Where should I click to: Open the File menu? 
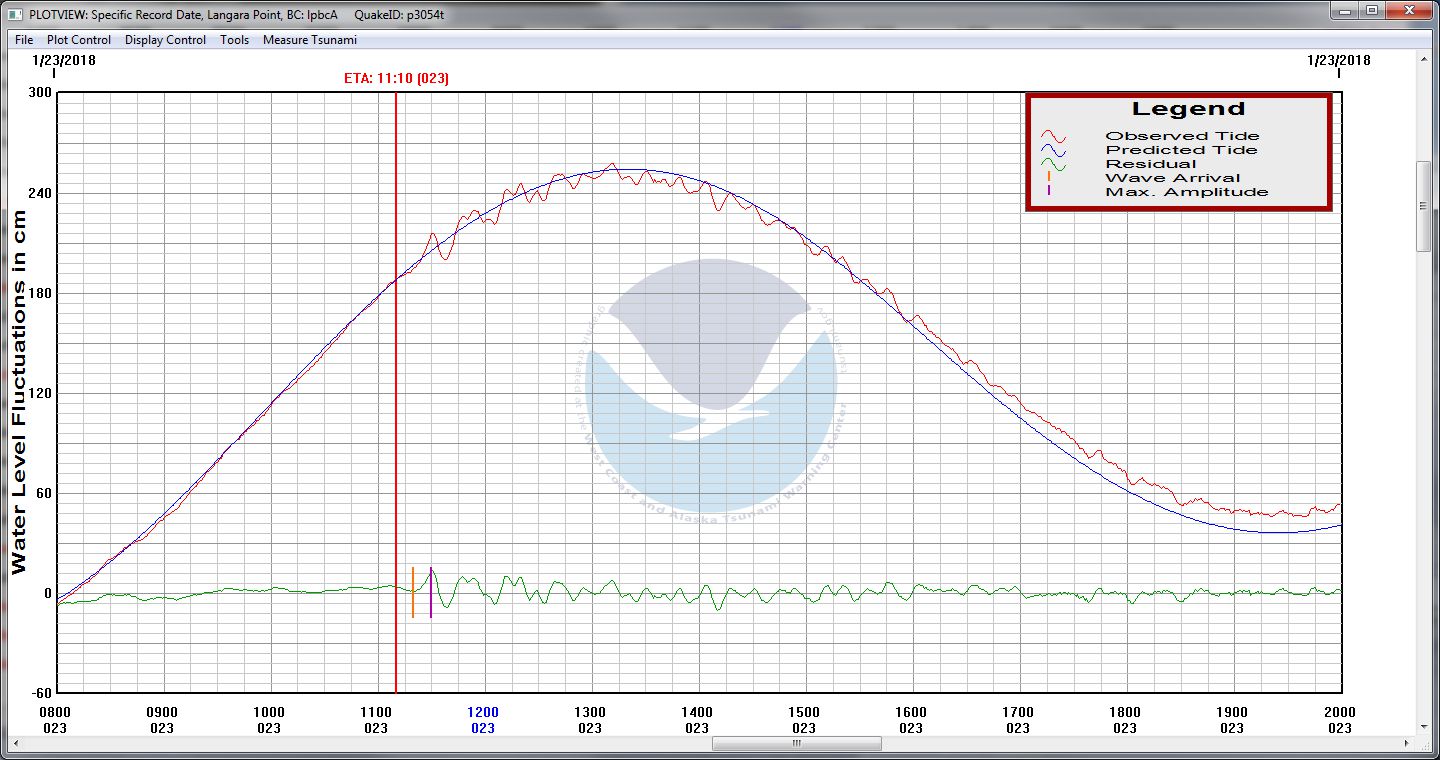pyautogui.click(x=24, y=40)
